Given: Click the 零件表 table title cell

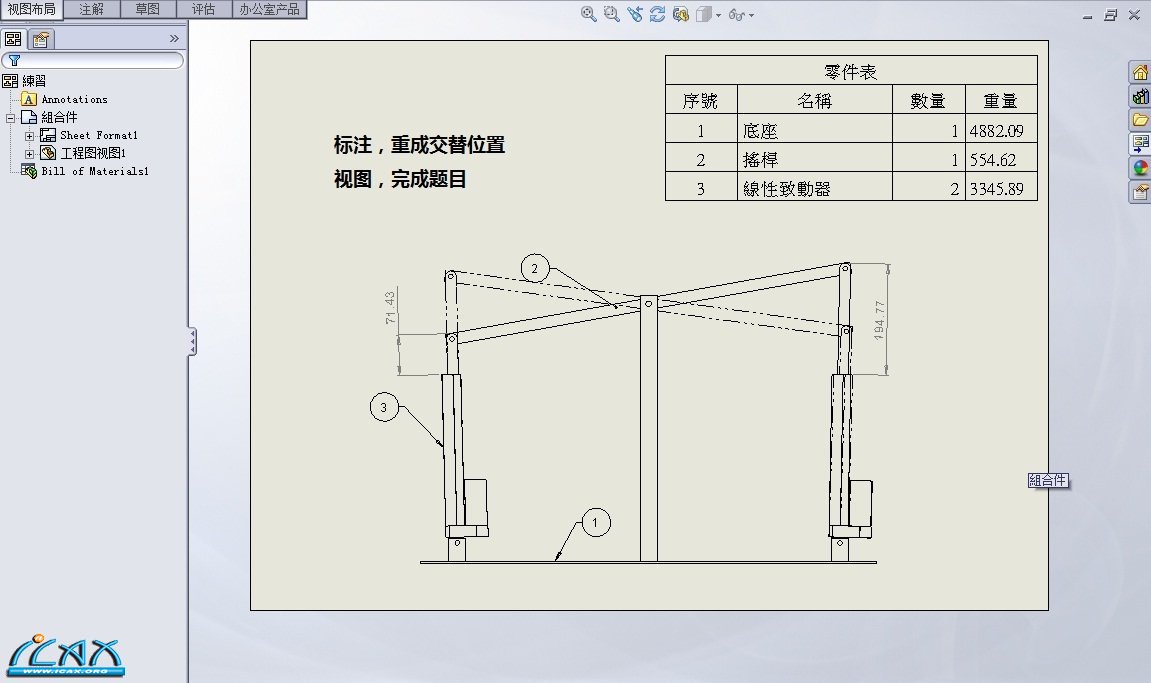Looking at the screenshot, I should (x=851, y=71).
